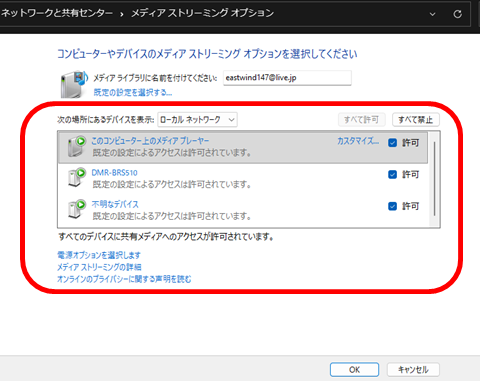Click the コンピューターやデバイスのメディア ストリーミング heading

(207, 54)
